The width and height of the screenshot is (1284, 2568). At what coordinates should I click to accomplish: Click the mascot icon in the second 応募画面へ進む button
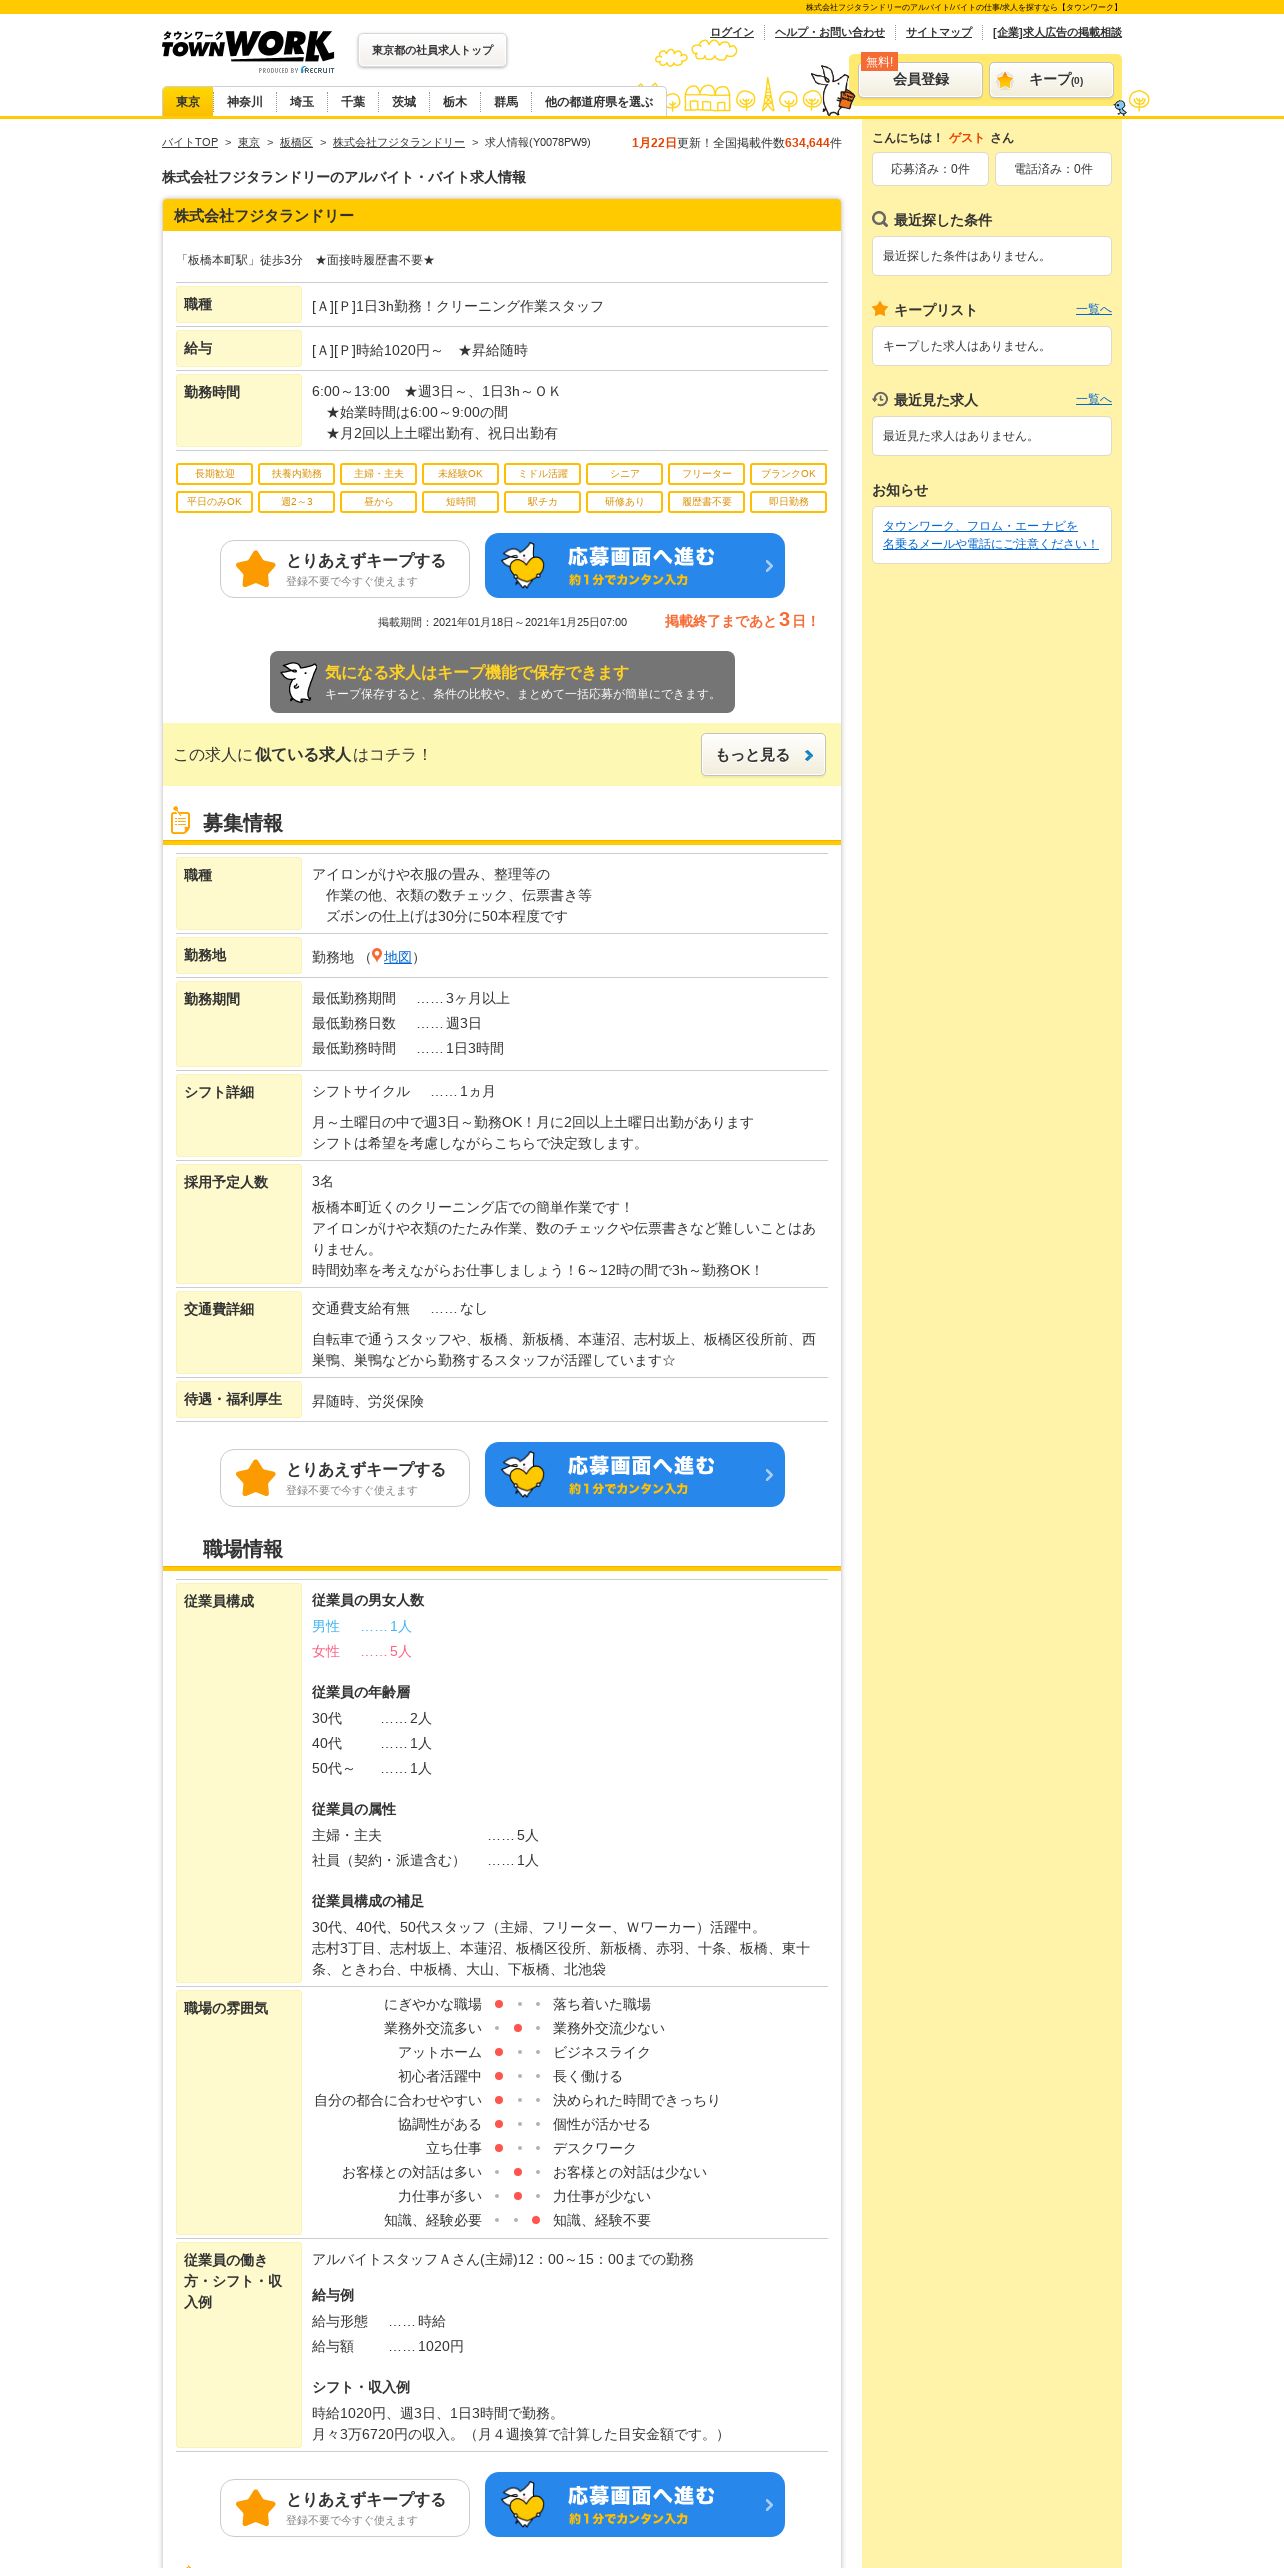click(x=523, y=1474)
